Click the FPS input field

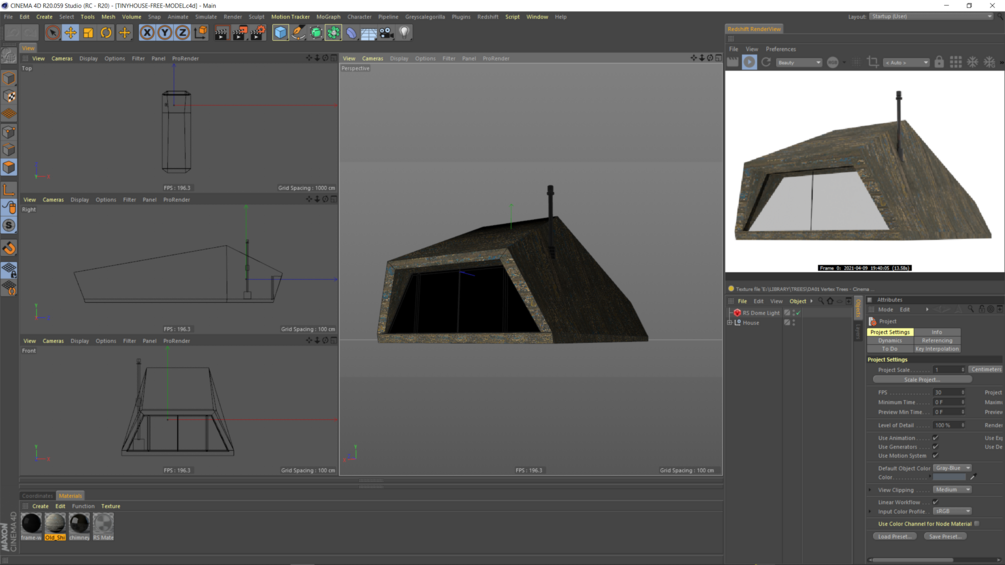949,393
